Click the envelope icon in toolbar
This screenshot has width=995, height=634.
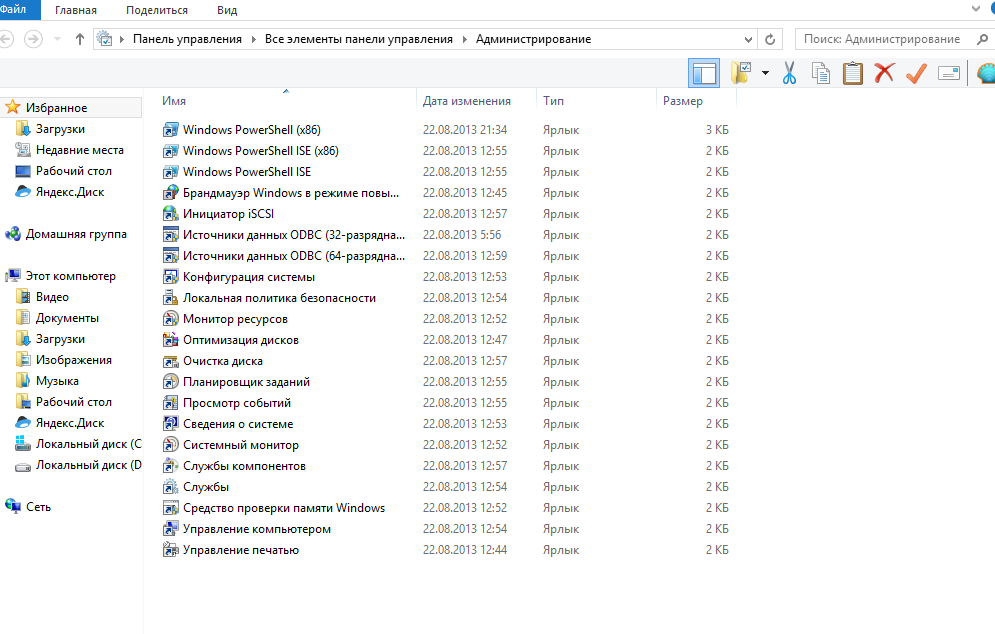click(x=949, y=74)
